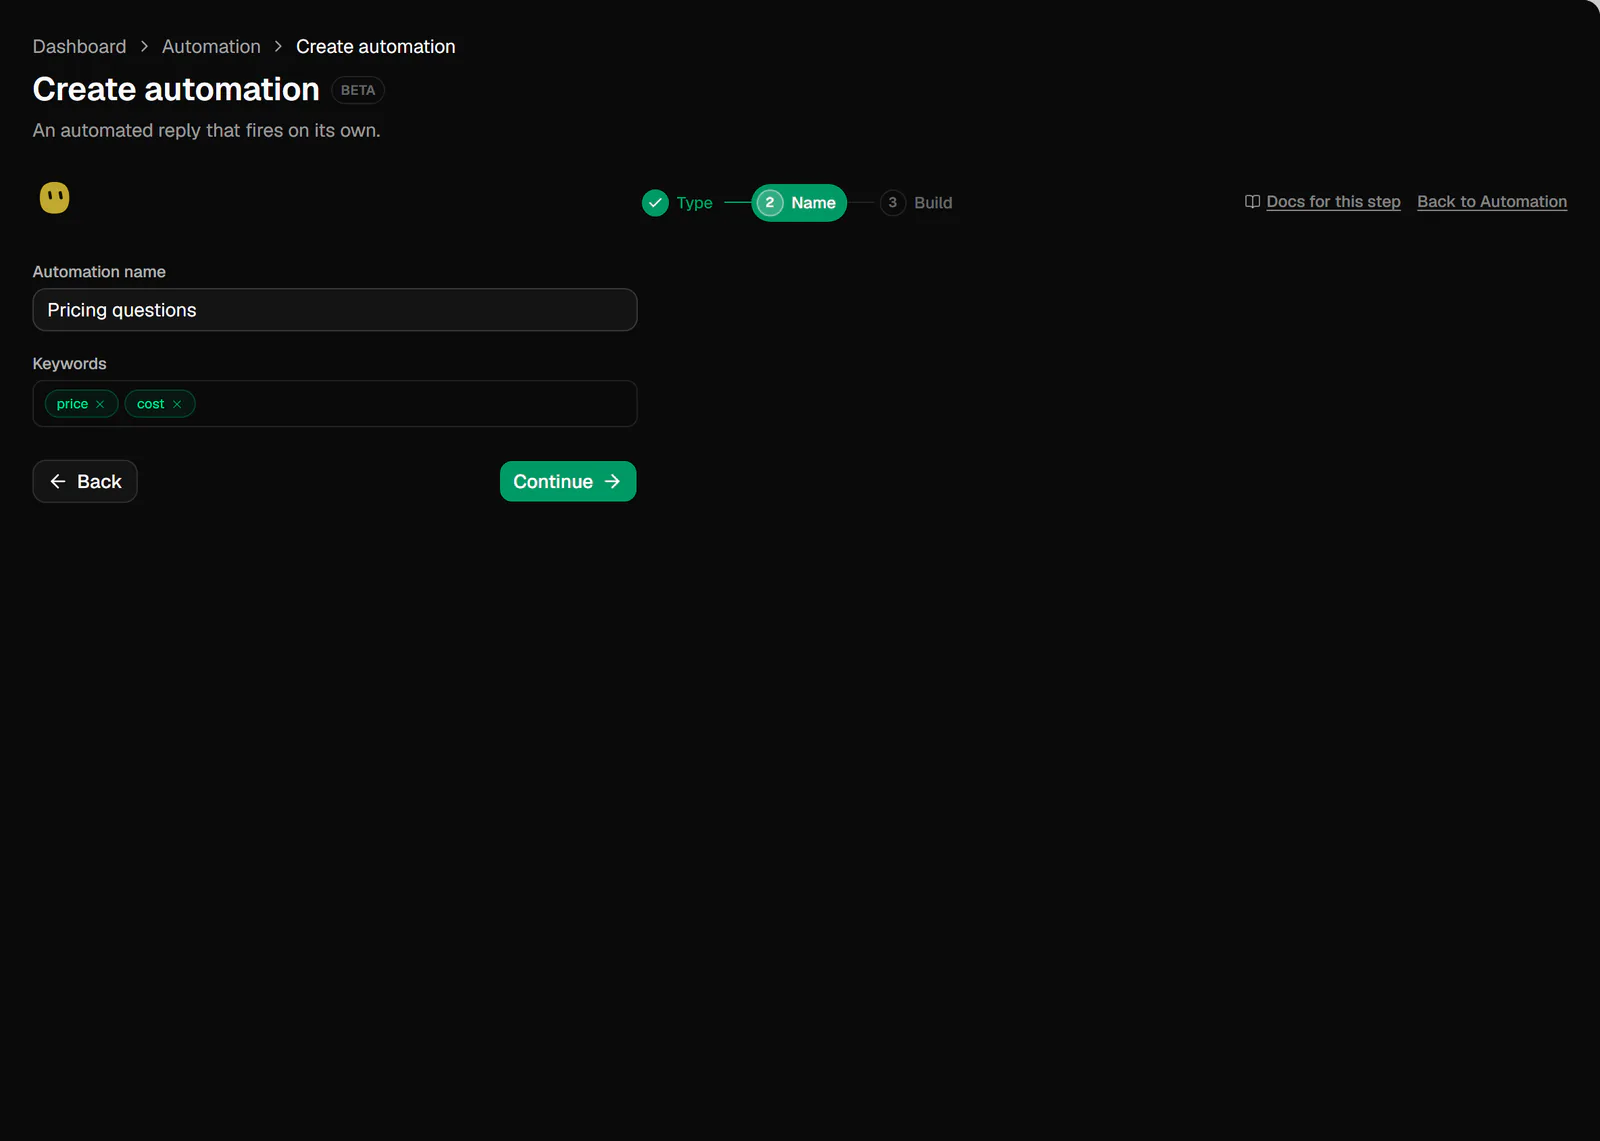This screenshot has width=1600, height=1141.
Task: Click the 'cost' keyword chip label
Action: 151,404
